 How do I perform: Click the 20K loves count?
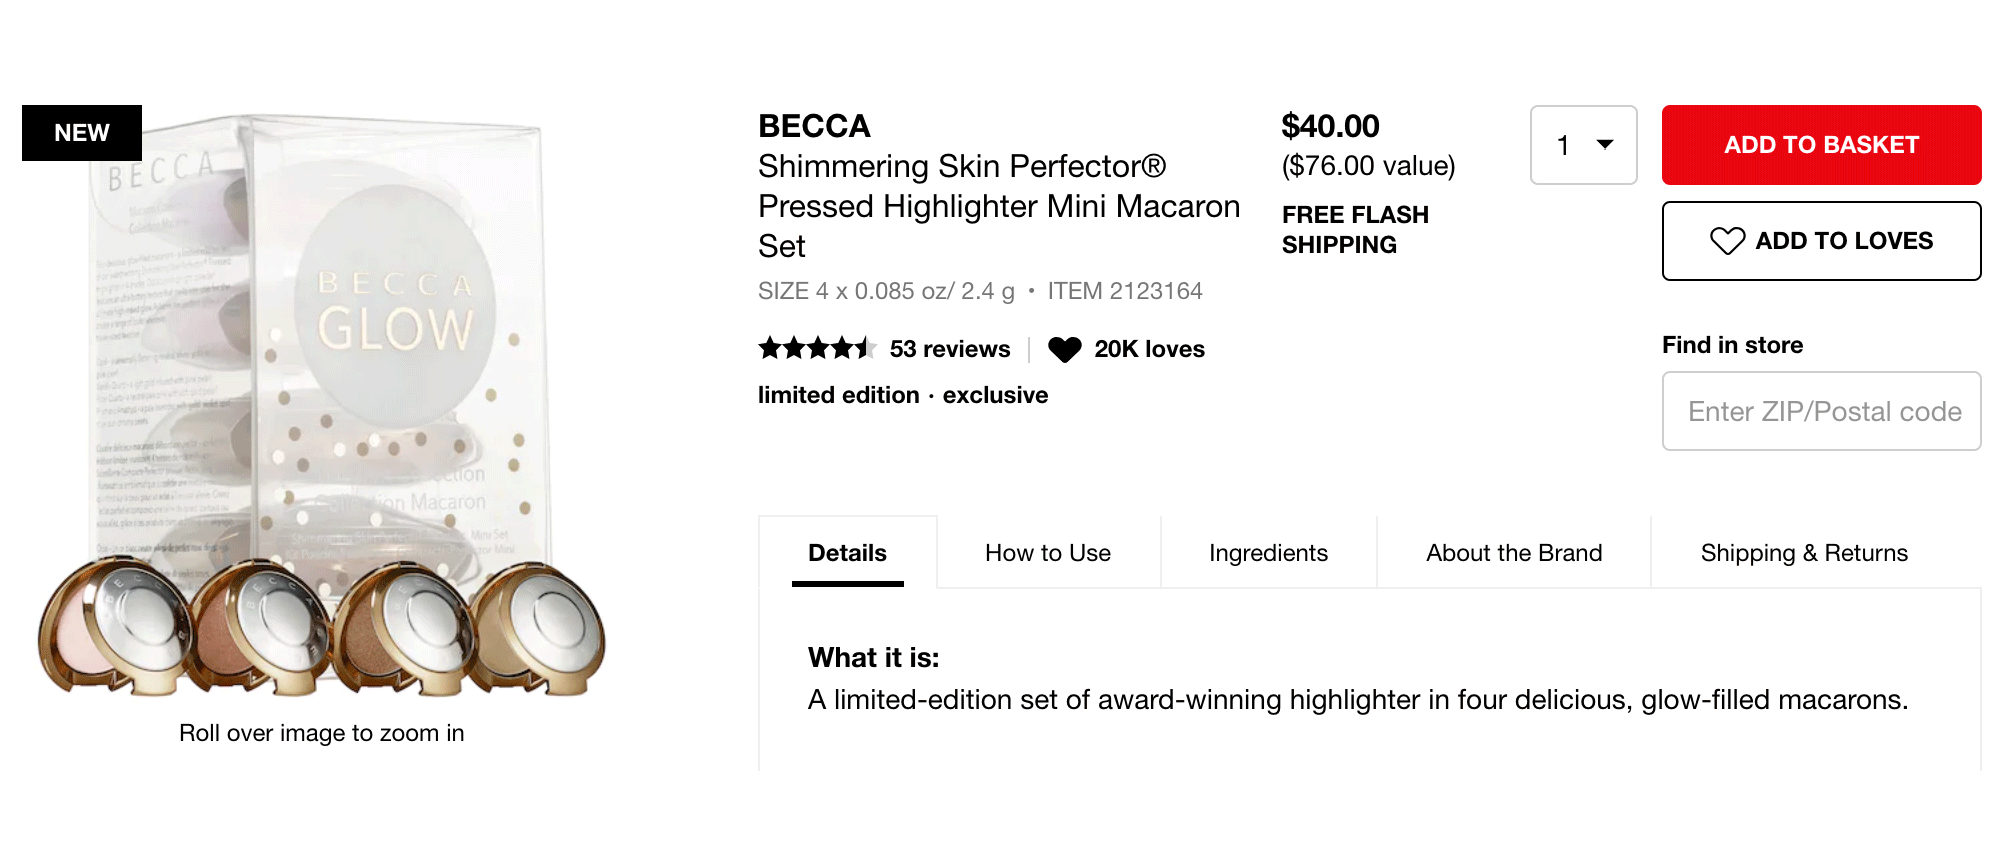[x=1149, y=349]
